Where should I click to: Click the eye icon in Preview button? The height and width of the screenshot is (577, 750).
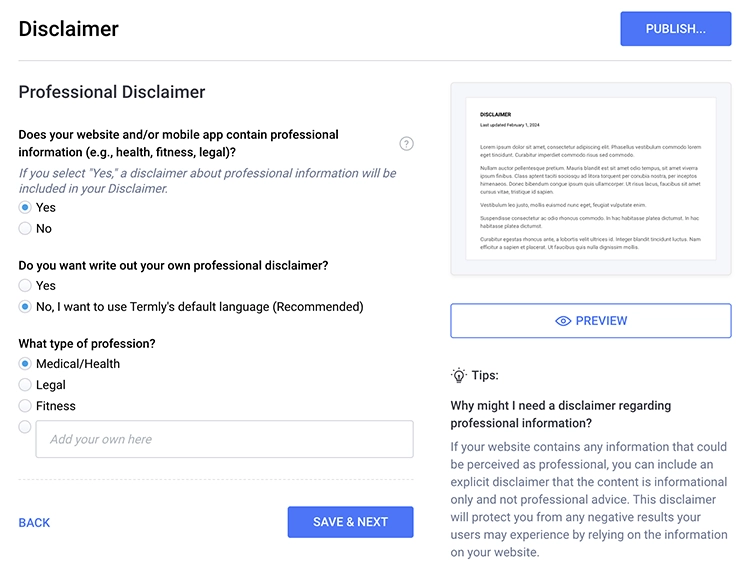pos(563,321)
